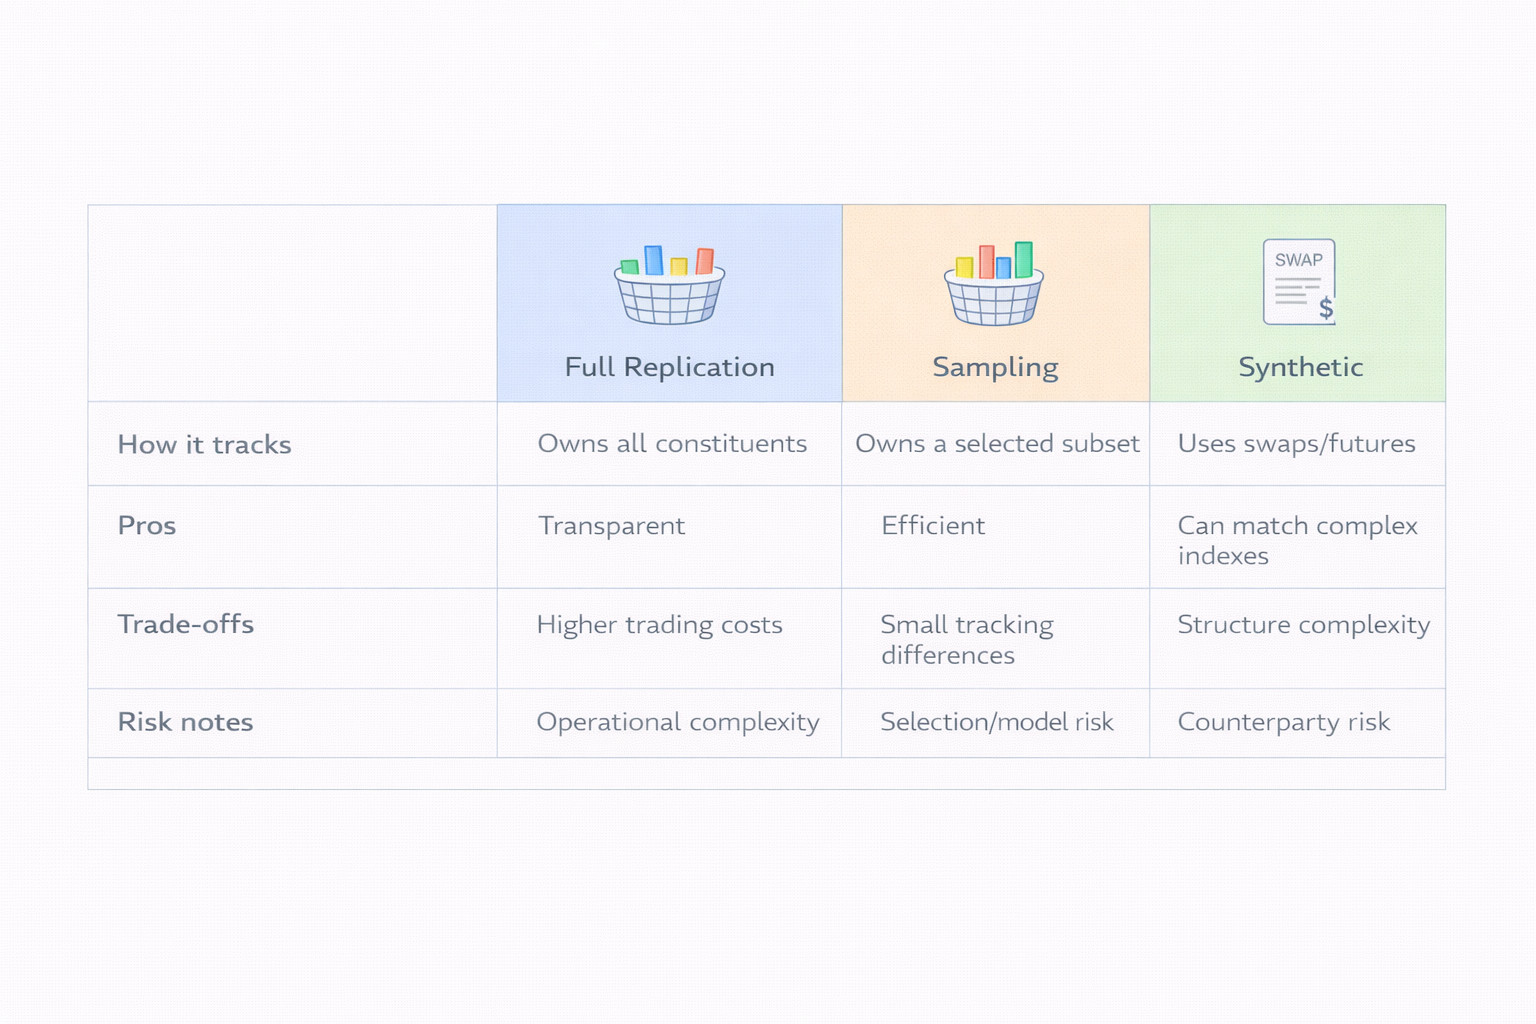Click the "Uses swaps/futures" cell
This screenshot has width=1536, height=1024.
[x=1296, y=443]
